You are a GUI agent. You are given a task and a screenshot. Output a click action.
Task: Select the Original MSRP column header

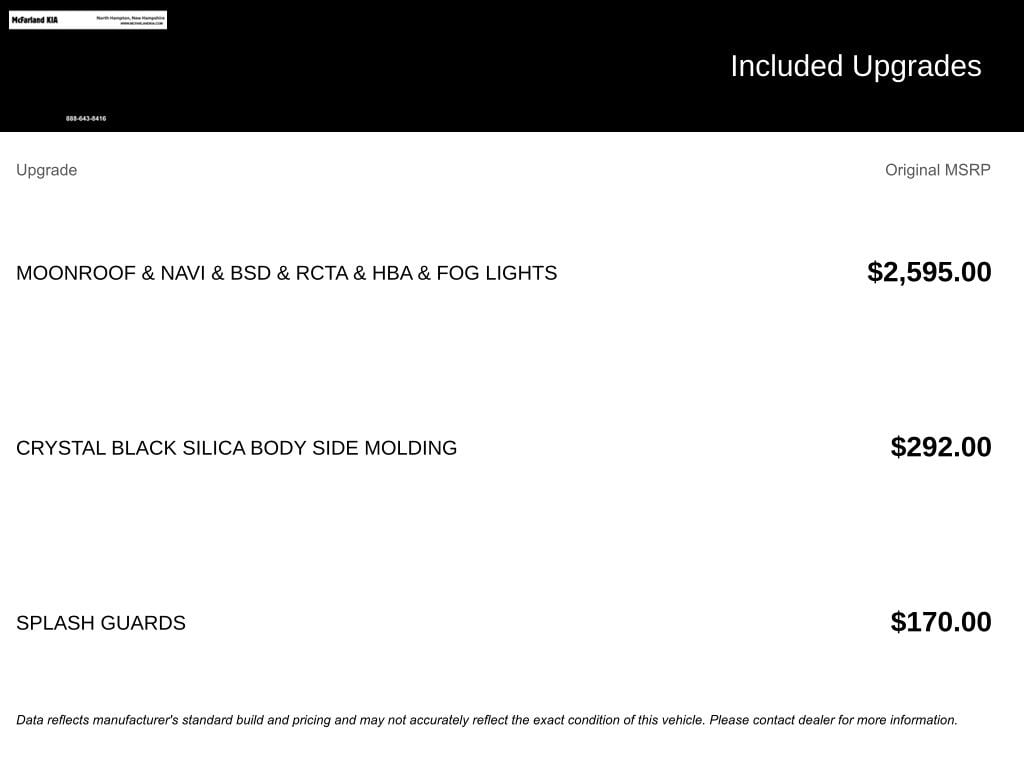click(x=937, y=170)
